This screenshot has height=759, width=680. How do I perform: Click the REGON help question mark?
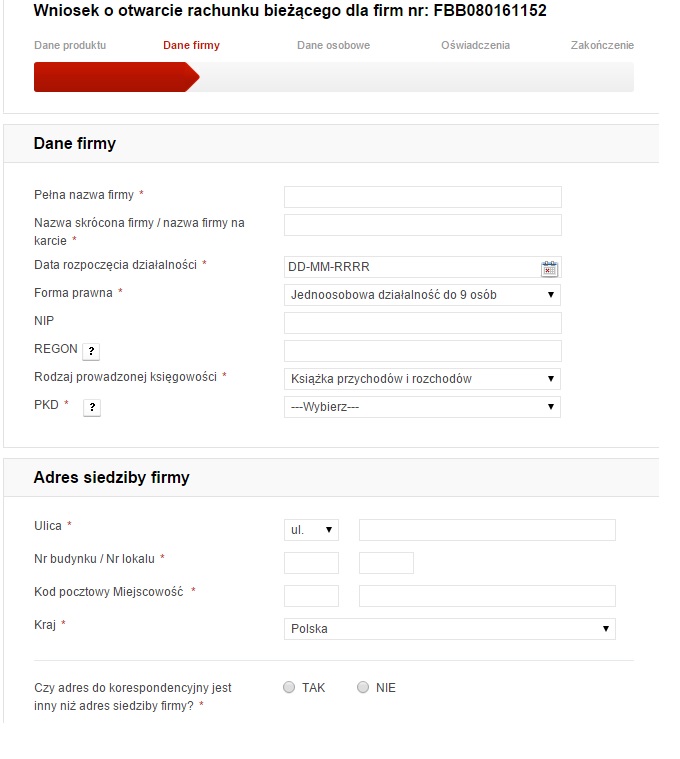(91, 351)
